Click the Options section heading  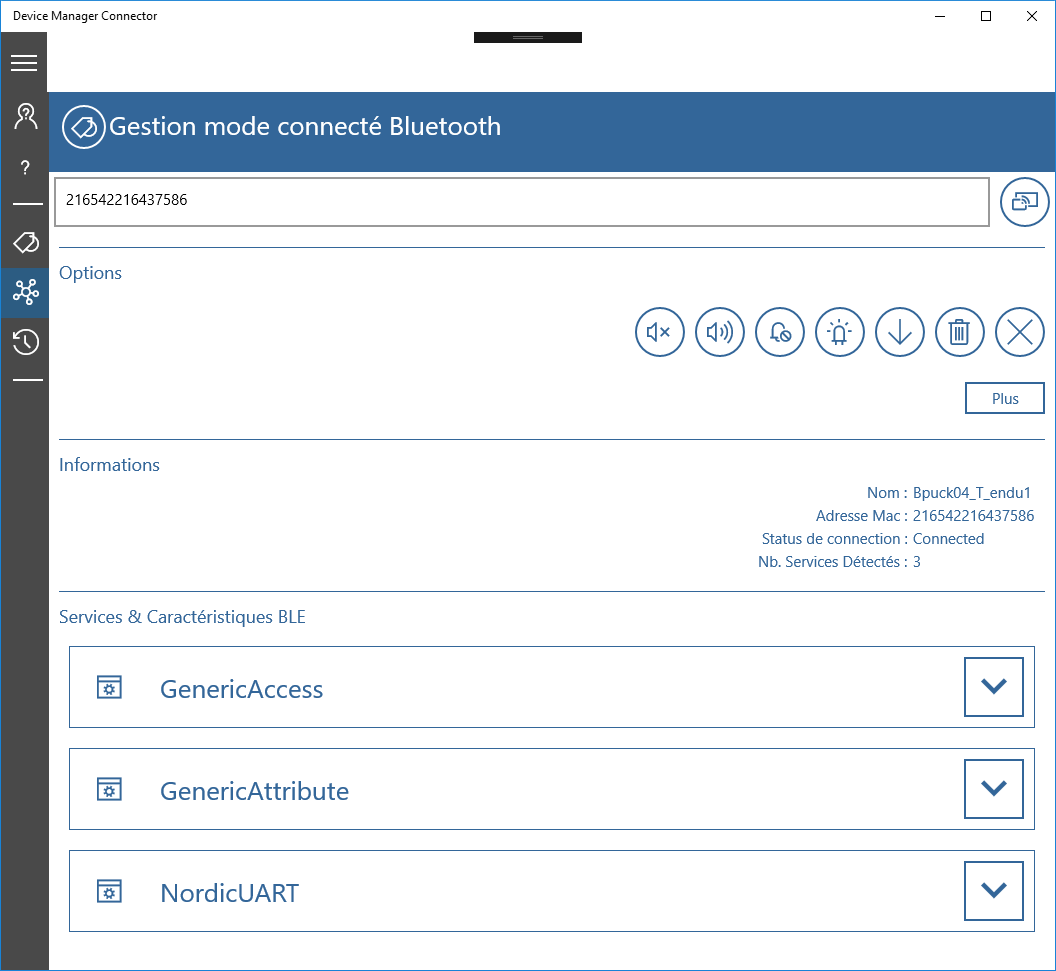click(x=90, y=273)
